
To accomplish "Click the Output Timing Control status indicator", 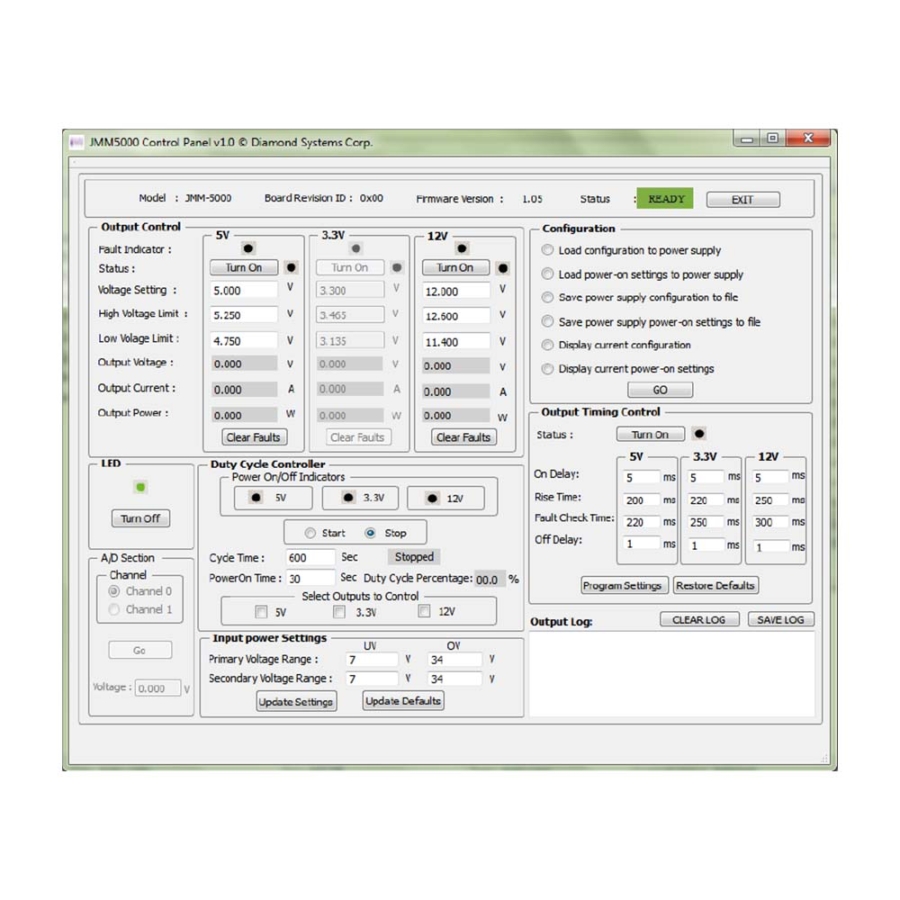I will coord(699,434).
